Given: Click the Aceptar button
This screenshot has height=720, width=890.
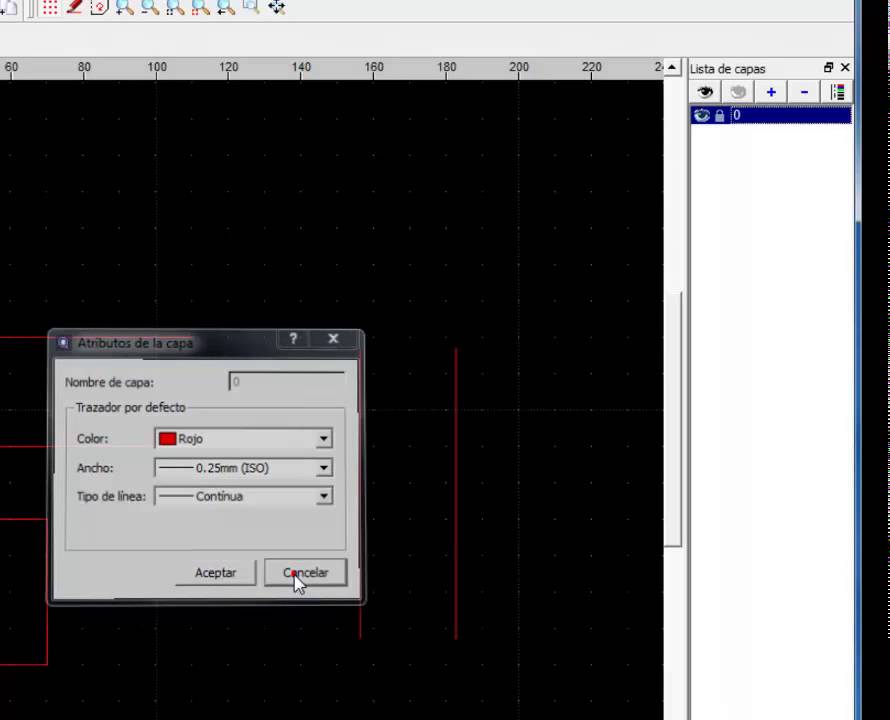Looking at the screenshot, I should [x=215, y=572].
